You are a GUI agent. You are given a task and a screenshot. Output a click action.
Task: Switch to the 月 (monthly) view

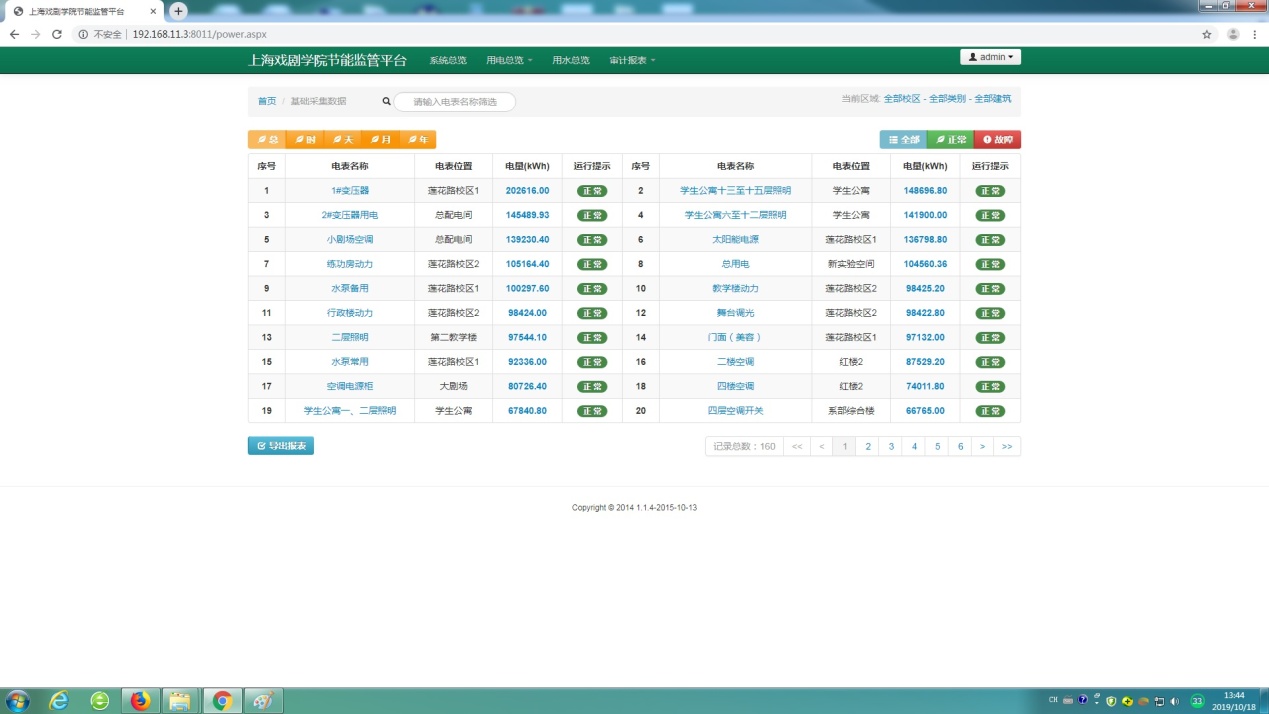coord(380,140)
